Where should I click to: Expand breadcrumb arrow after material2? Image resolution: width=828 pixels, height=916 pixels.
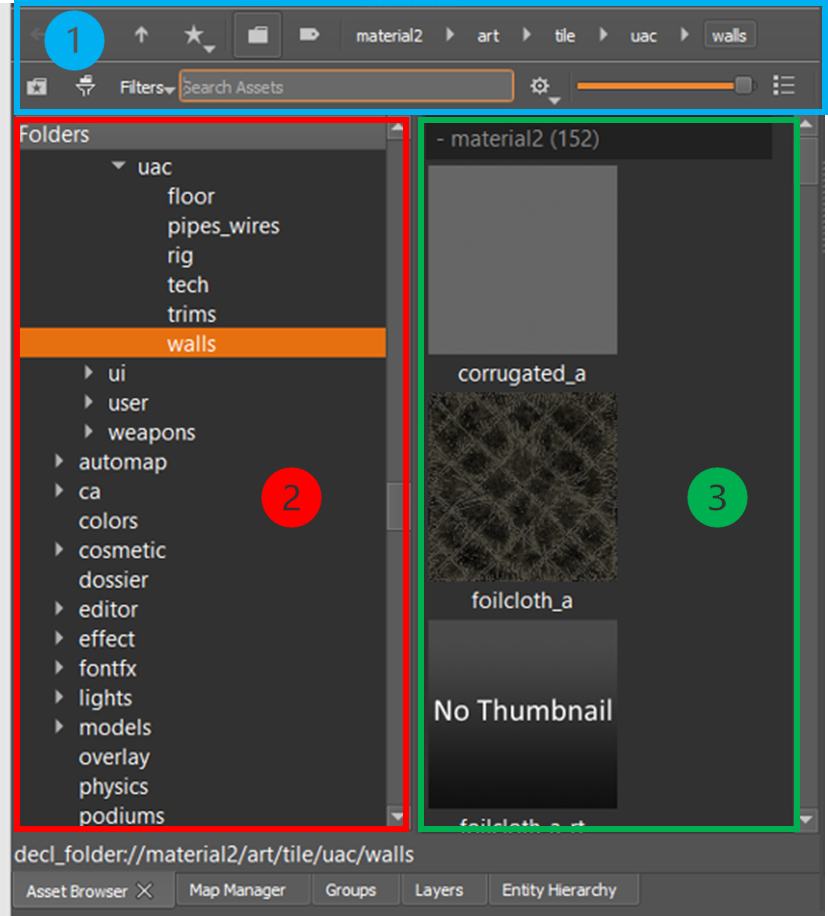(450, 35)
